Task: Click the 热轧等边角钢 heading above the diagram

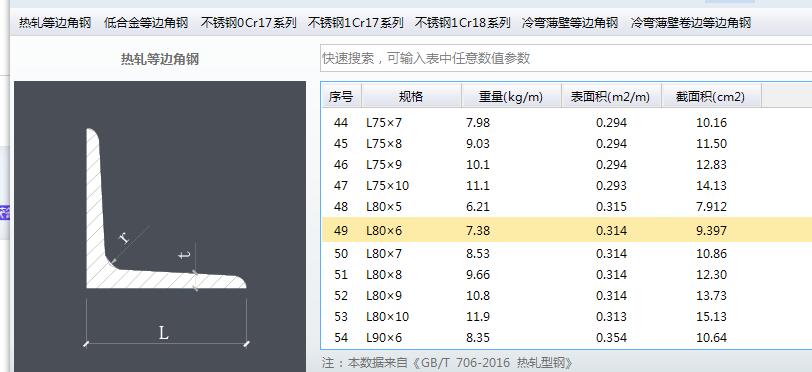Action: tap(160, 59)
